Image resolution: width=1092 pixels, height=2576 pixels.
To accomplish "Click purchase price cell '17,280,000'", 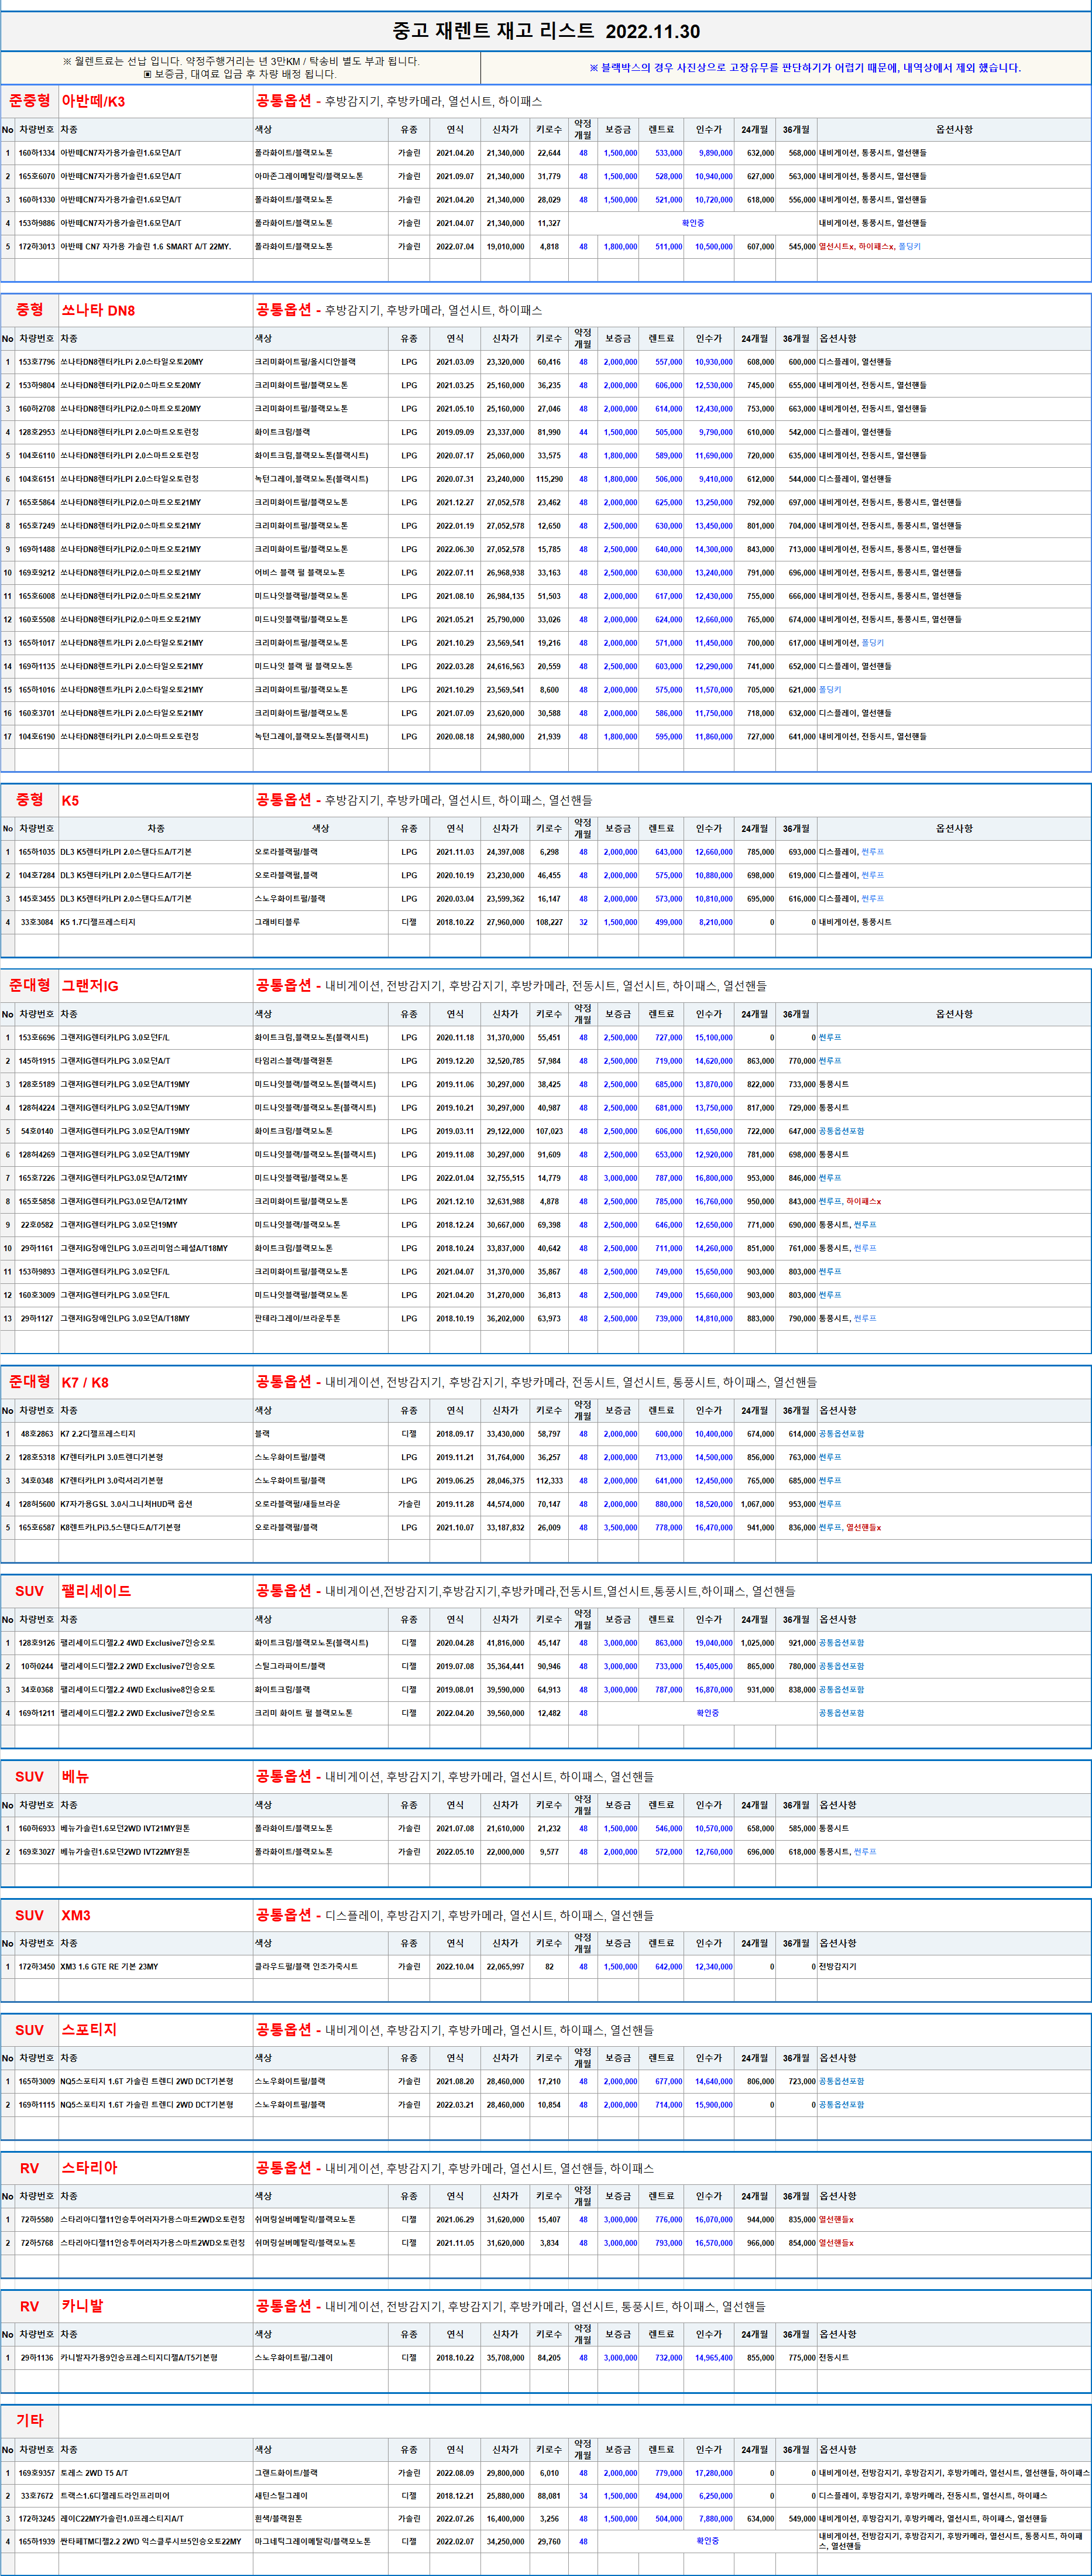I will (x=710, y=2473).
